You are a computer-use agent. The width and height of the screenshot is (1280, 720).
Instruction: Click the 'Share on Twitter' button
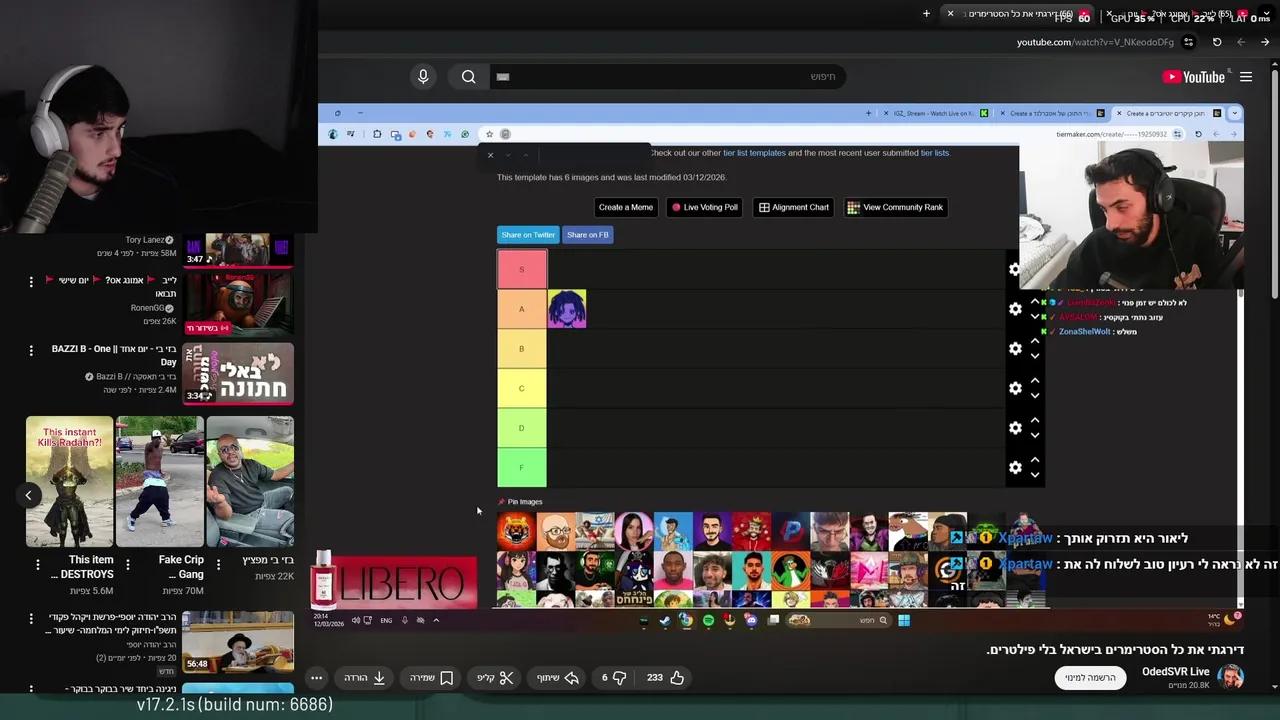[x=528, y=235]
